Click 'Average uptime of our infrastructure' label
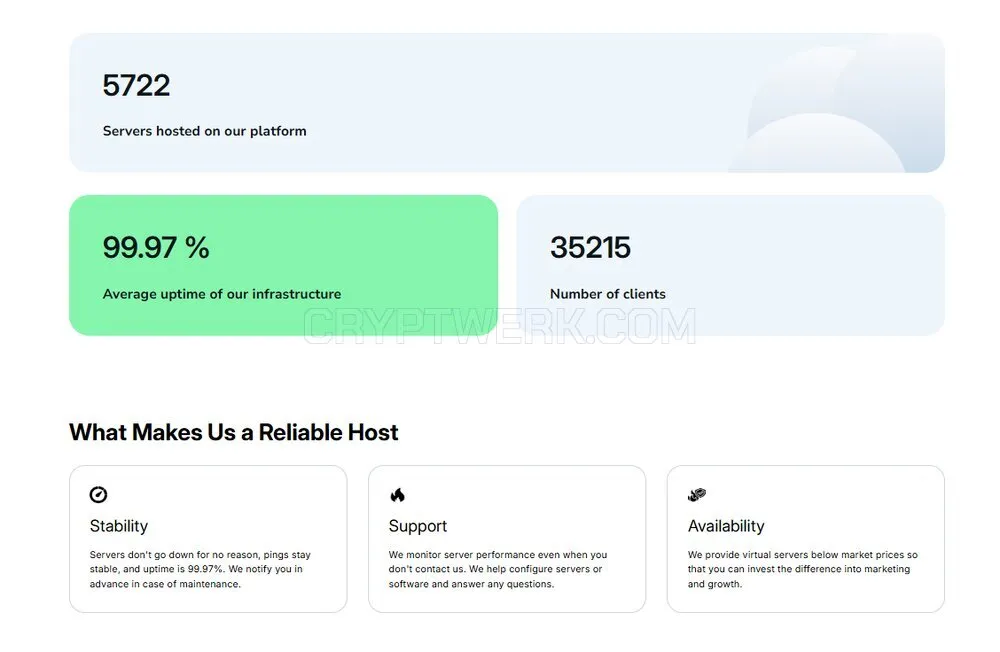 click(221, 293)
